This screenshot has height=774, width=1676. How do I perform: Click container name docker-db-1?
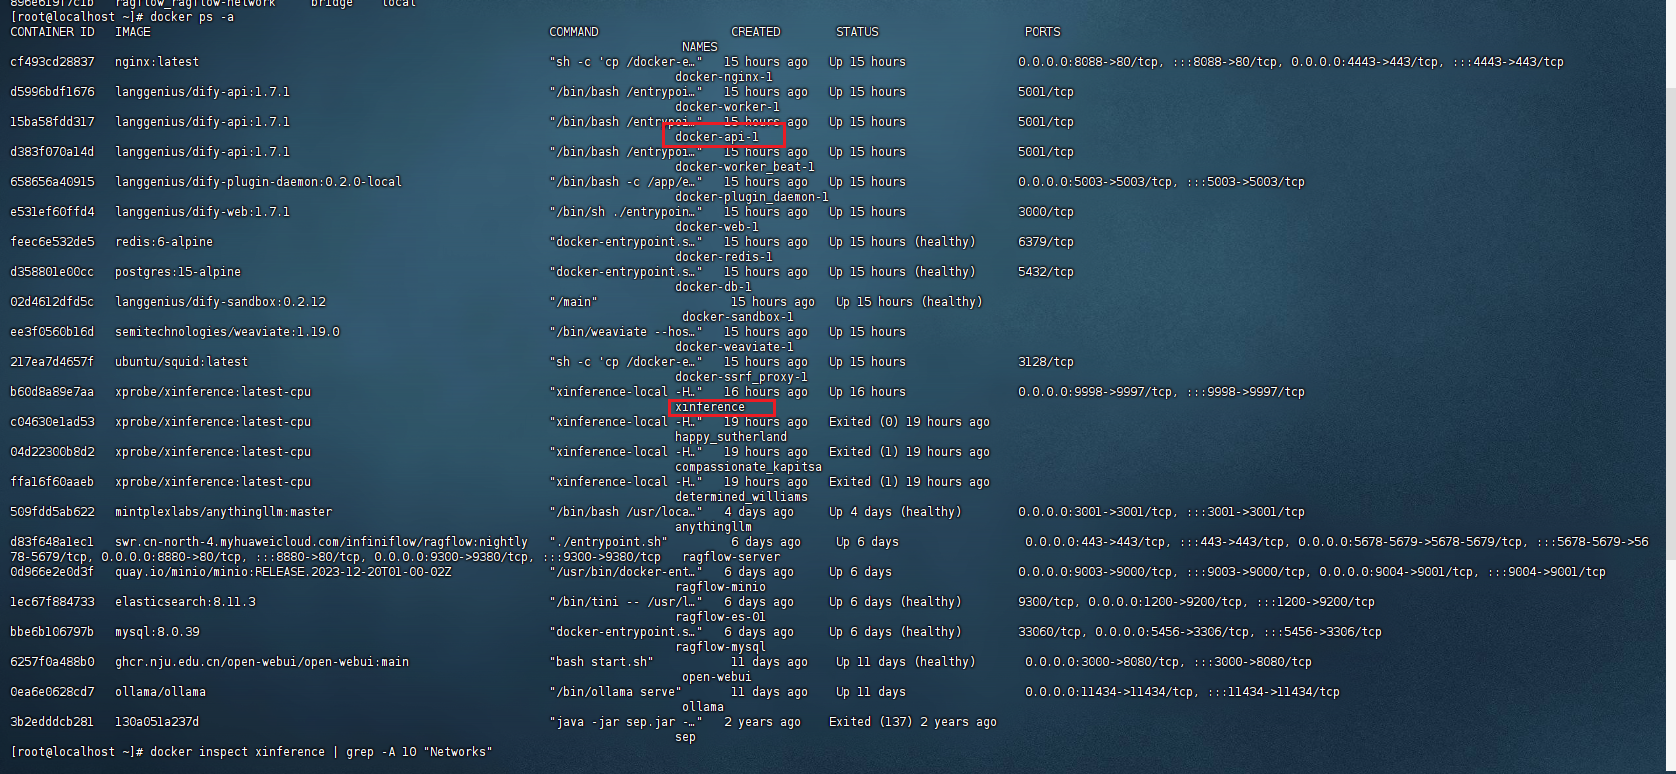tap(713, 287)
